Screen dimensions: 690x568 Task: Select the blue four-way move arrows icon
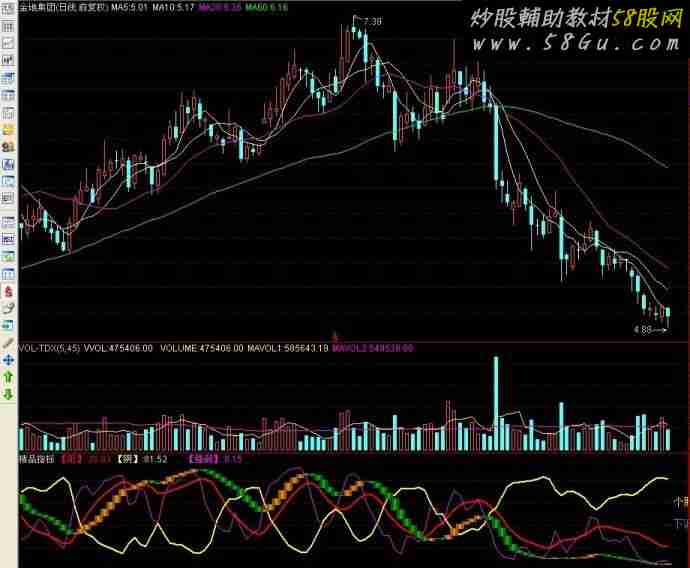(x=8, y=360)
